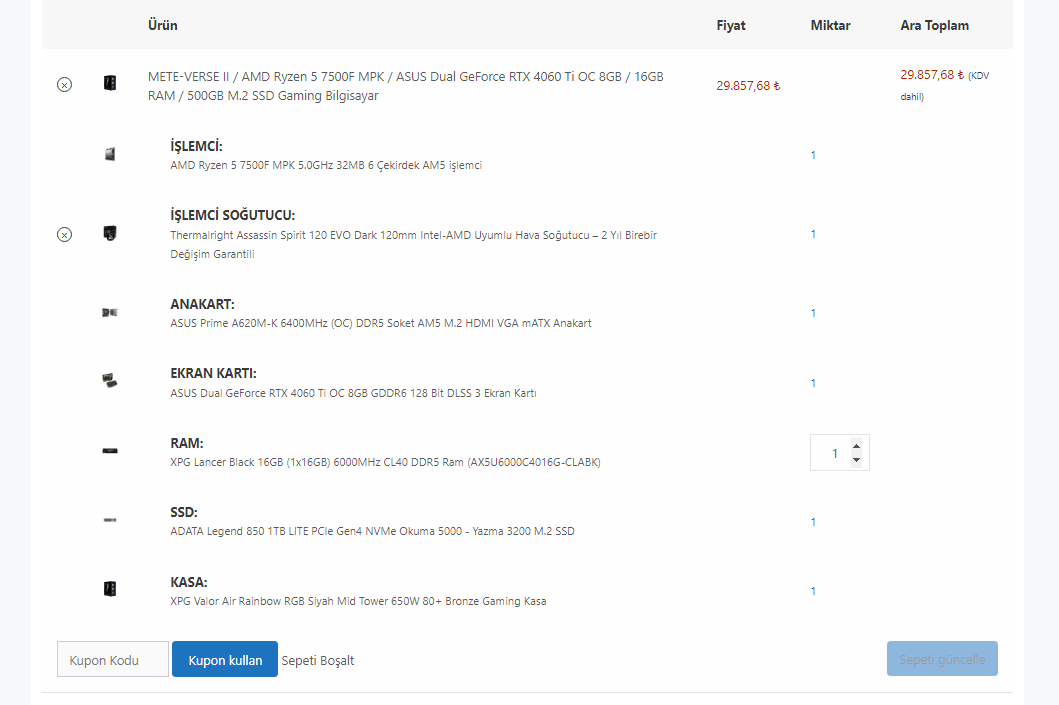Click the Kupon Kodu input field

113,660
